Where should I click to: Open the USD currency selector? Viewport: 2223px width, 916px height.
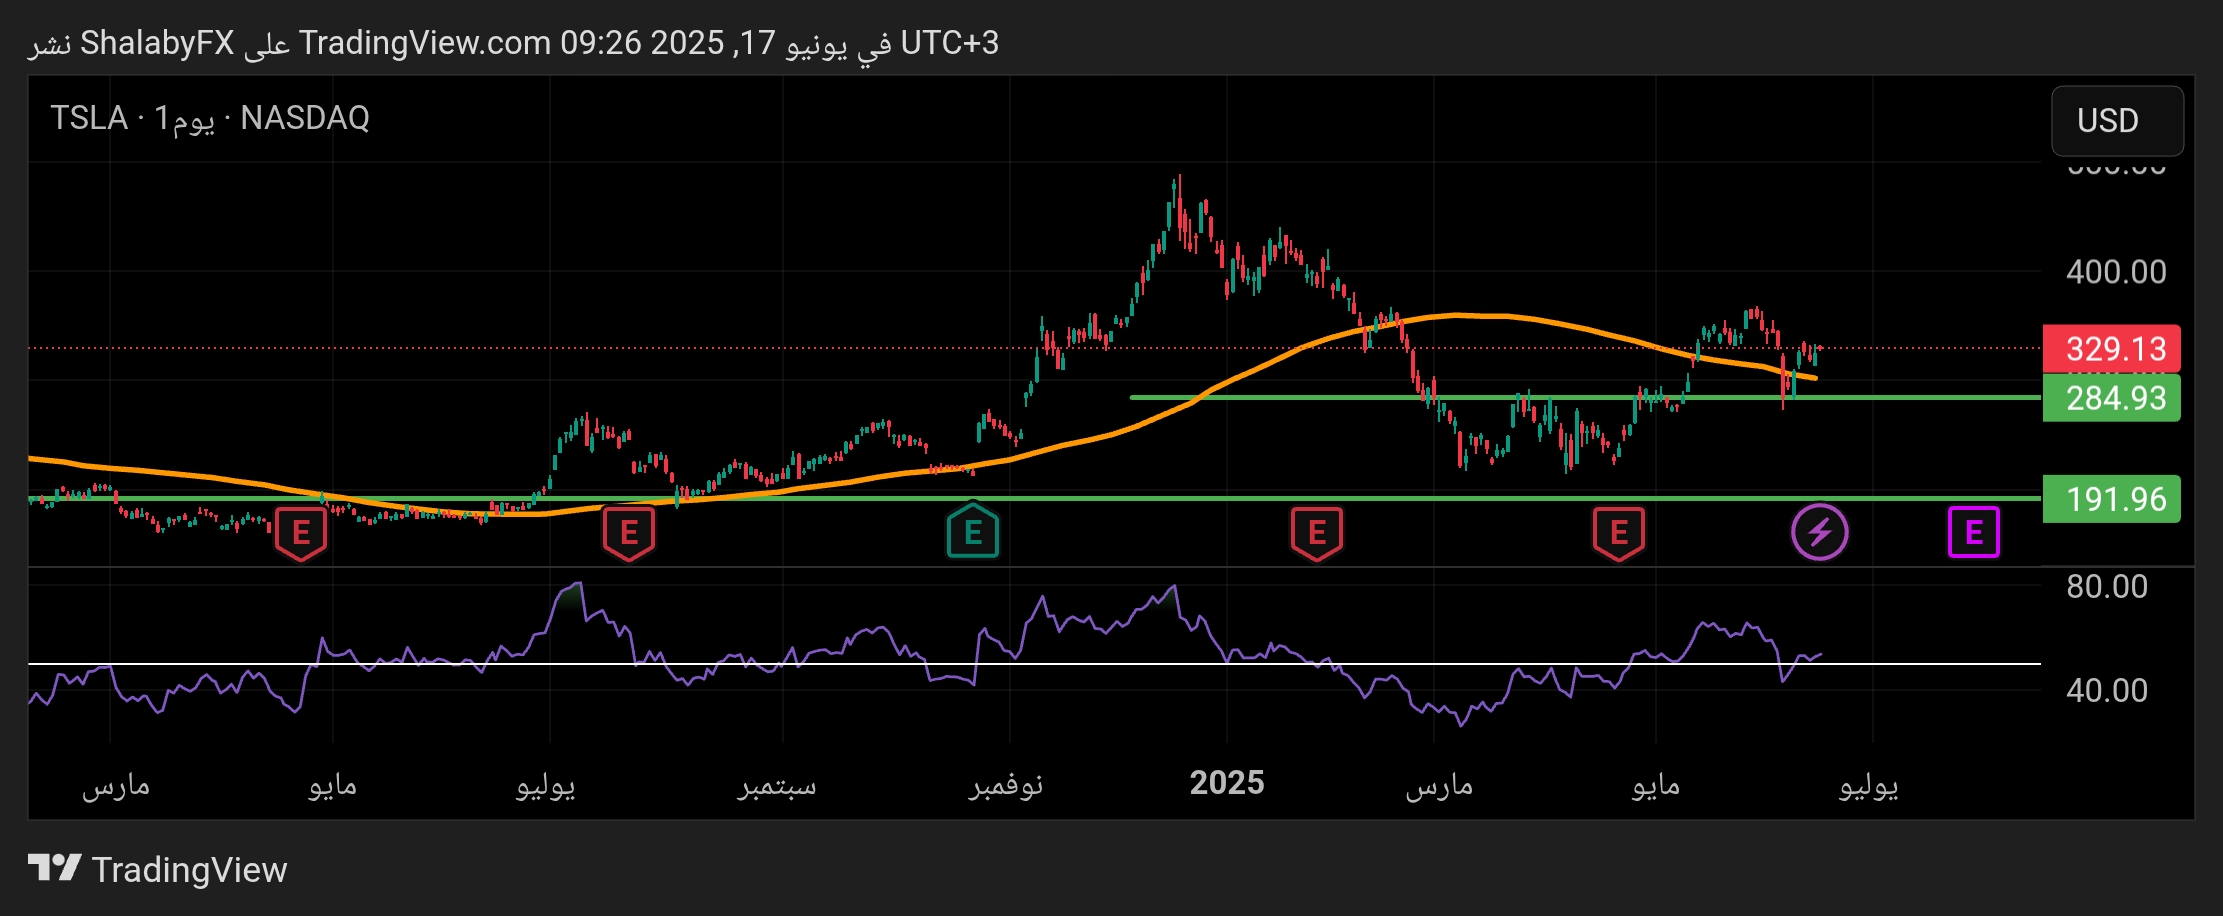2117,121
